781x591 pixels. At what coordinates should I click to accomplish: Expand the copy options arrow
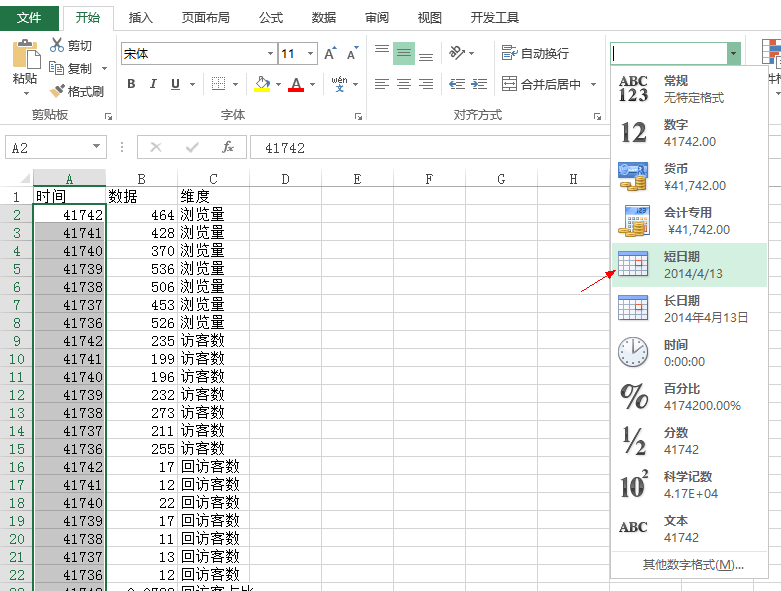[105, 68]
